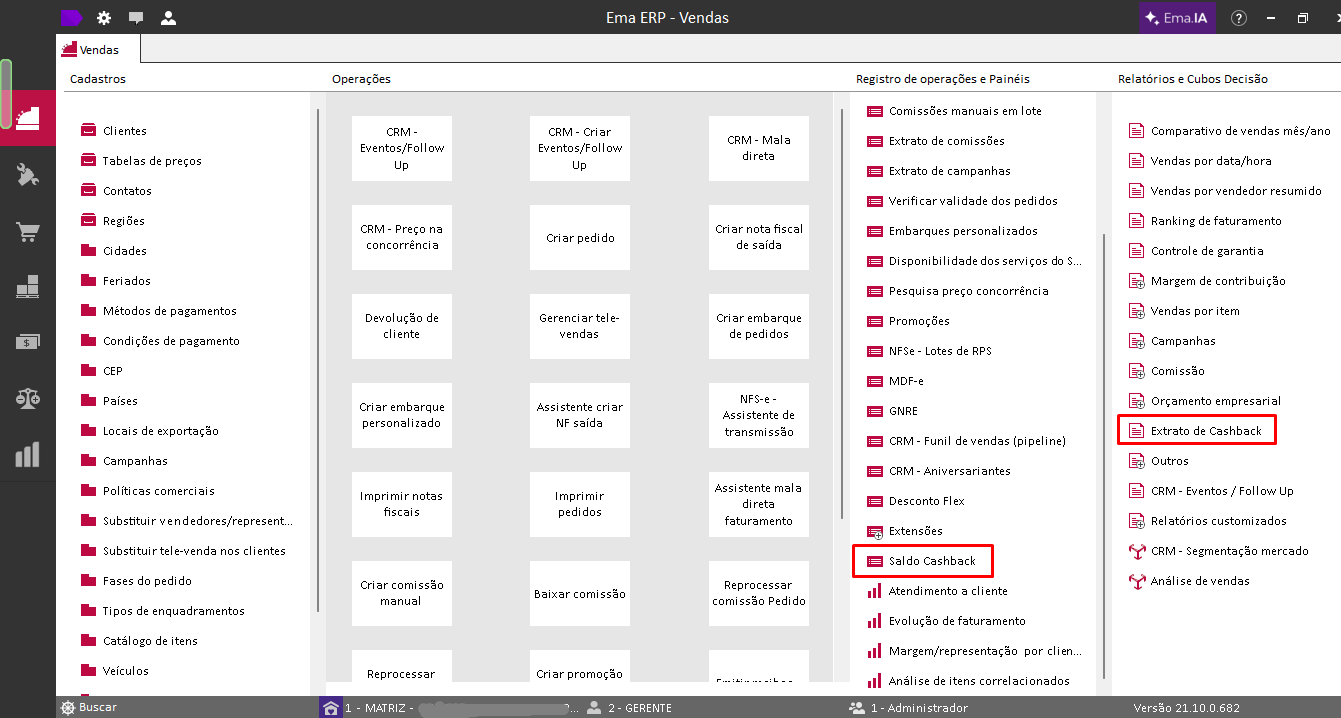The width and height of the screenshot is (1341, 718).
Task: Open Evolução de faturamento chart icon
Action: click(x=875, y=621)
